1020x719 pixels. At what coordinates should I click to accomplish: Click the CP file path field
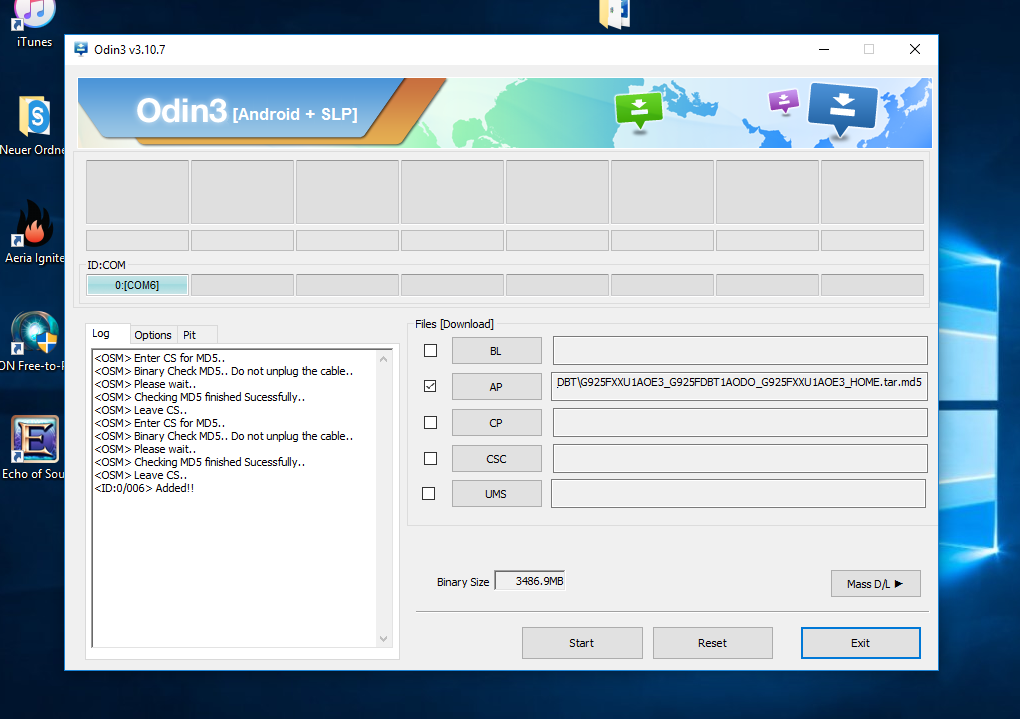coord(740,423)
